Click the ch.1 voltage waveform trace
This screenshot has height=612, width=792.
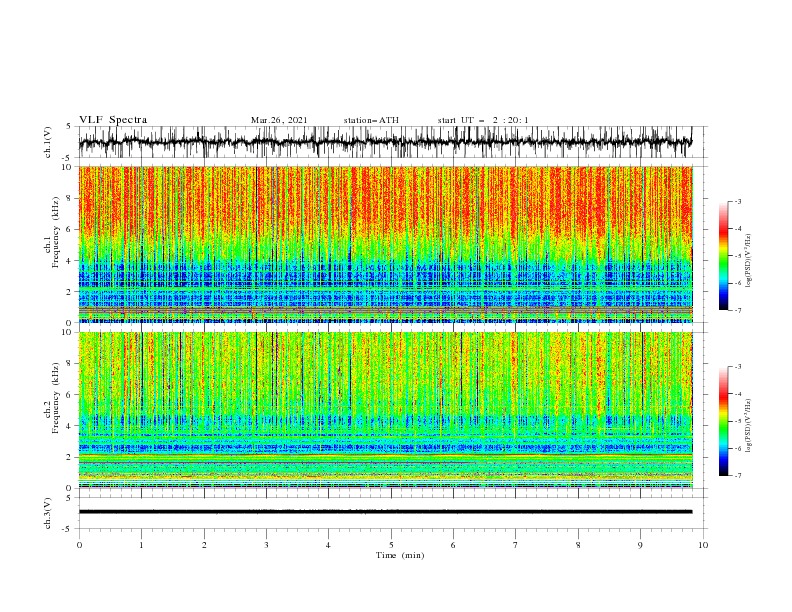click(386, 142)
